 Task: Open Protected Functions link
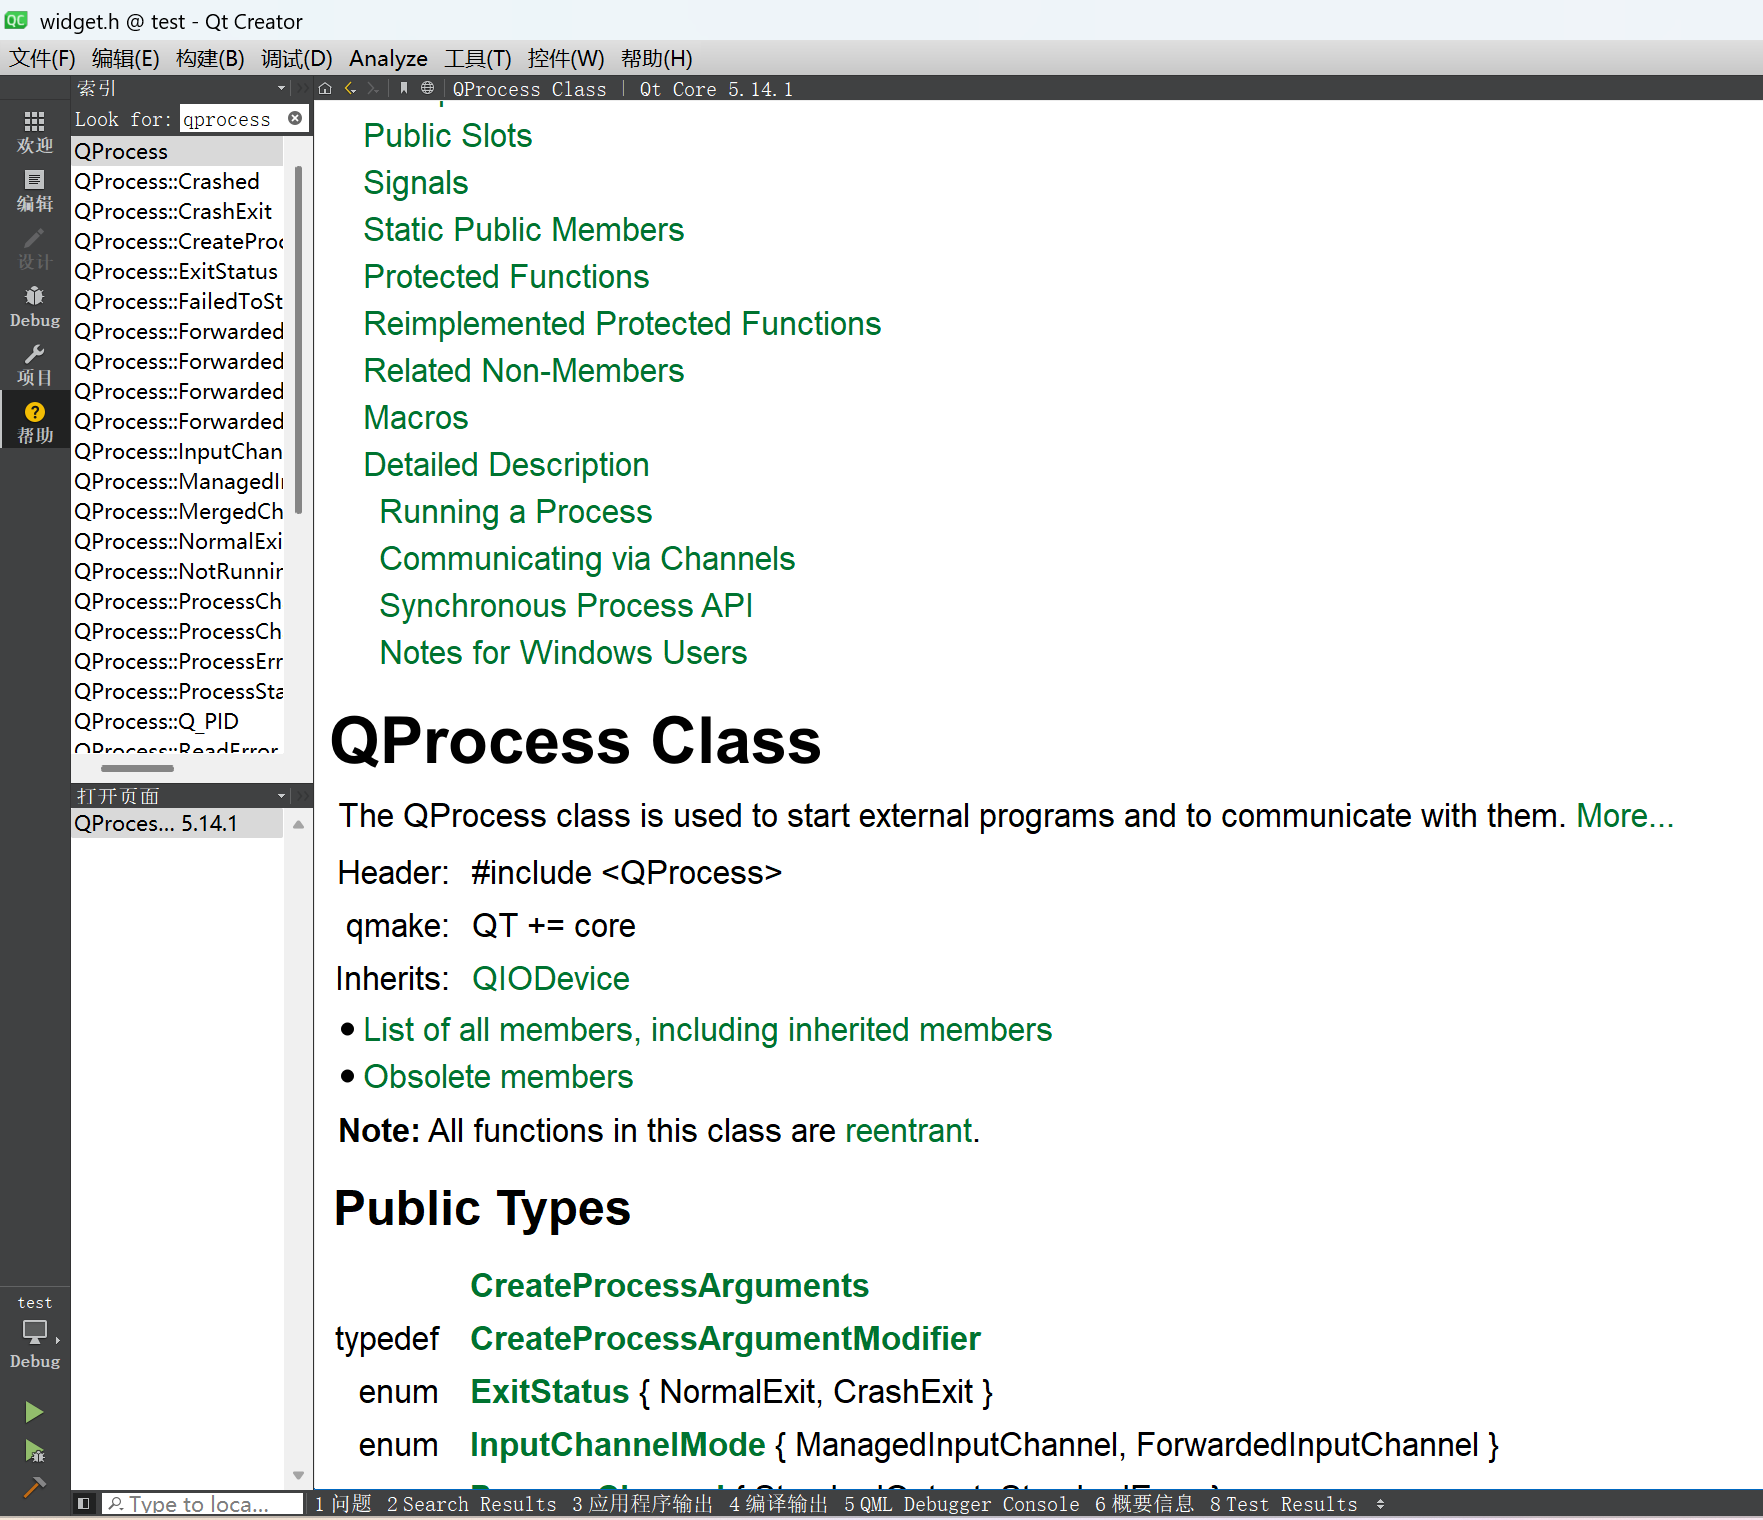coord(506,277)
